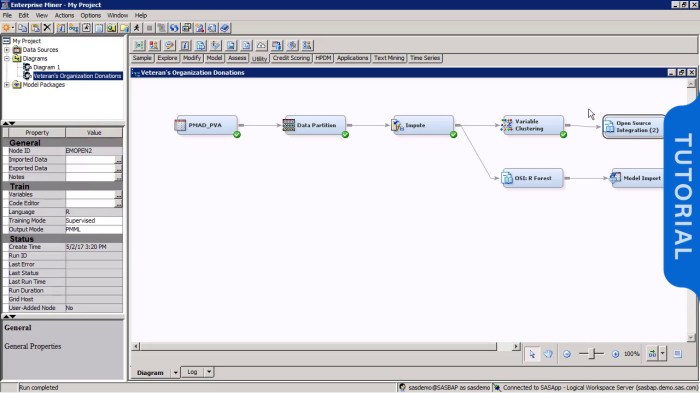Viewport: 700px width, 393px height.
Task: Collapse the Diagrams tree node
Action: 7,59
